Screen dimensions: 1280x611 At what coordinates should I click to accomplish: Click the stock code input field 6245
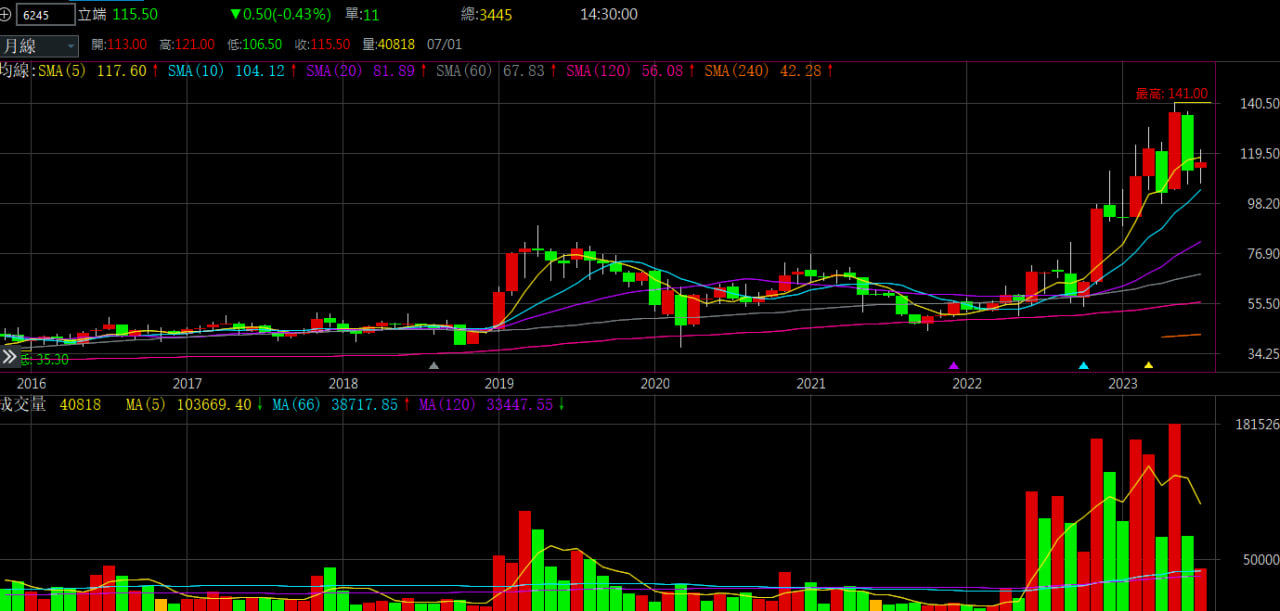click(47, 15)
